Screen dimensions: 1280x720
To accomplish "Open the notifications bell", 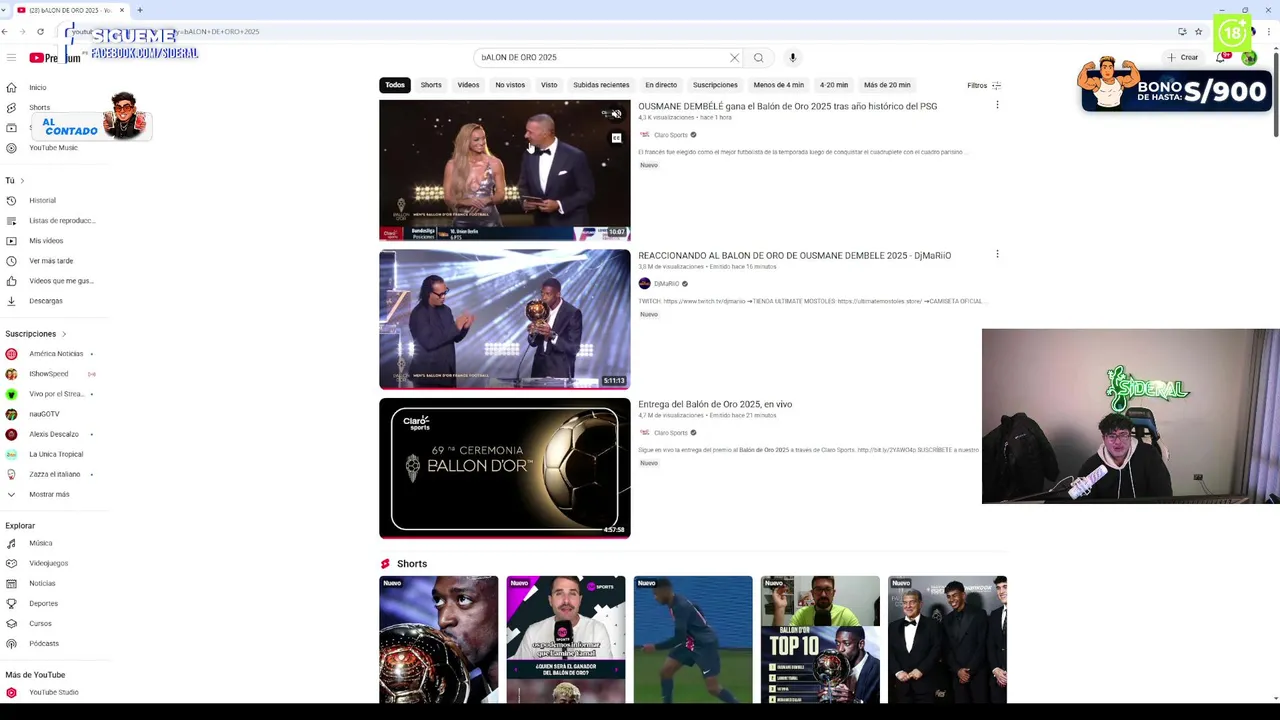I will coord(1221,58).
